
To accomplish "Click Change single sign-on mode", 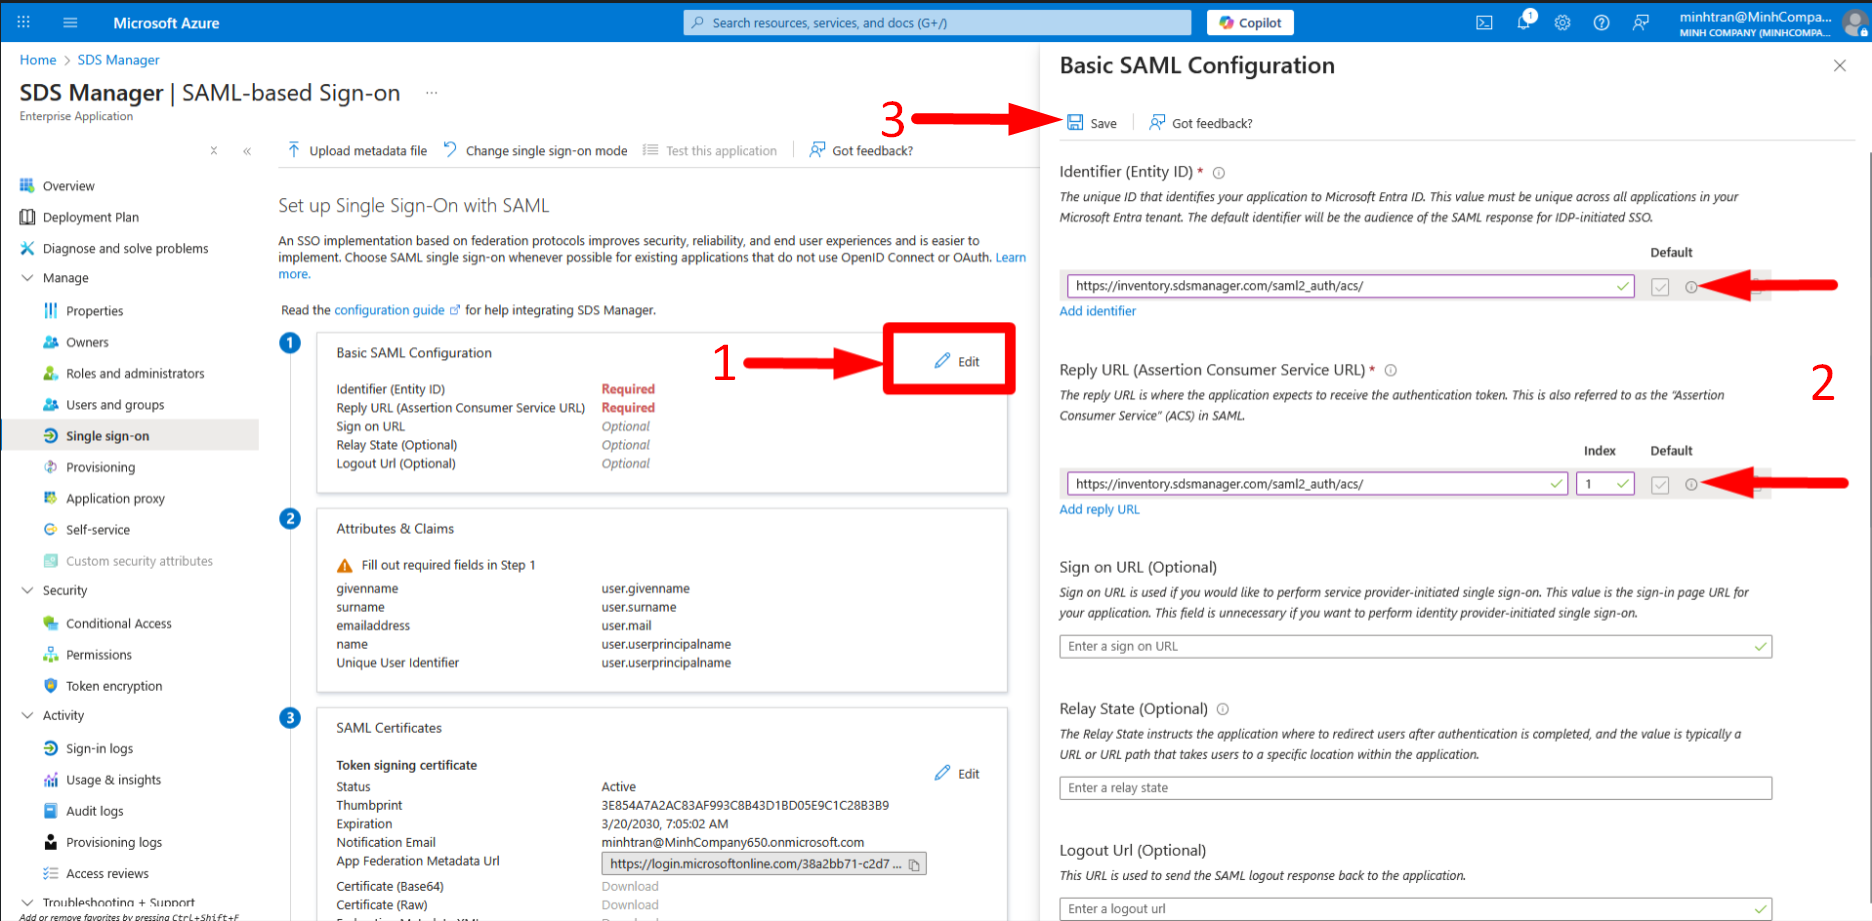I will 536,151.
